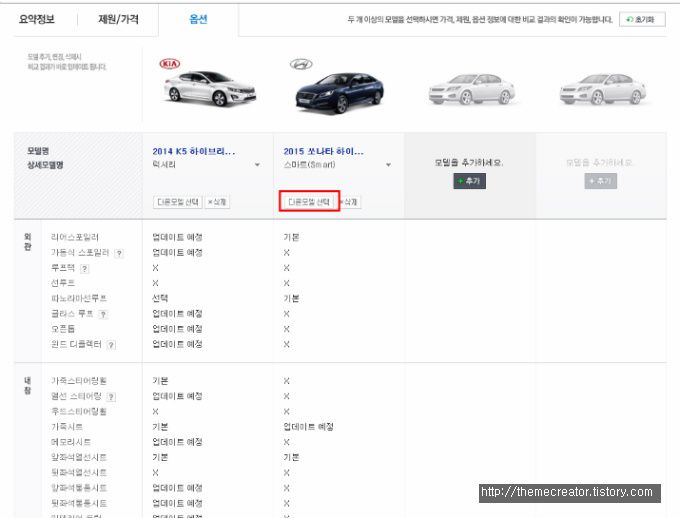
Task: Click 다른모델 선택 under the 쏘나타
Action: (309, 202)
